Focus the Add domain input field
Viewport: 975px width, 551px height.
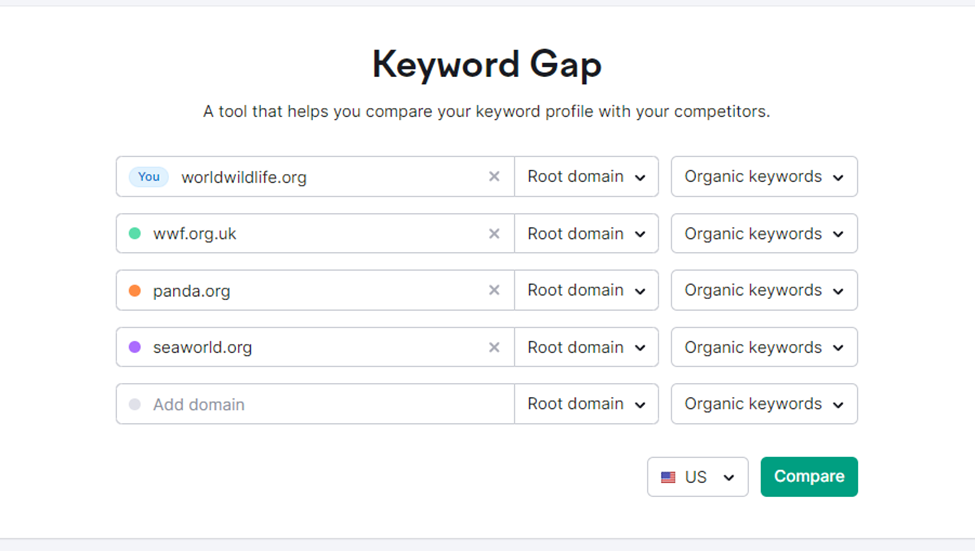tap(320, 404)
